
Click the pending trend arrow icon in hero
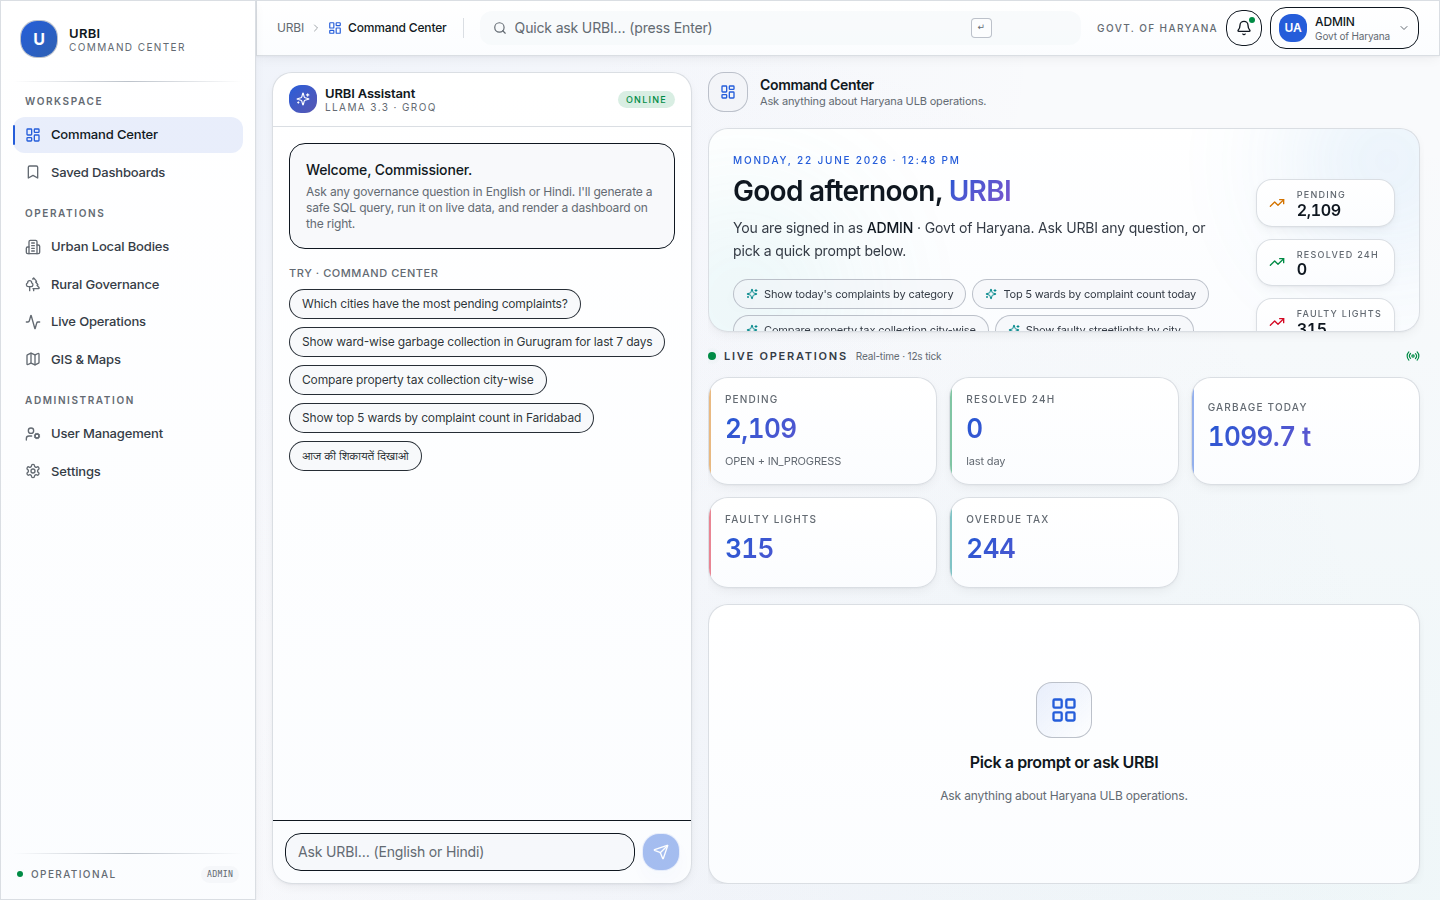(x=1277, y=203)
